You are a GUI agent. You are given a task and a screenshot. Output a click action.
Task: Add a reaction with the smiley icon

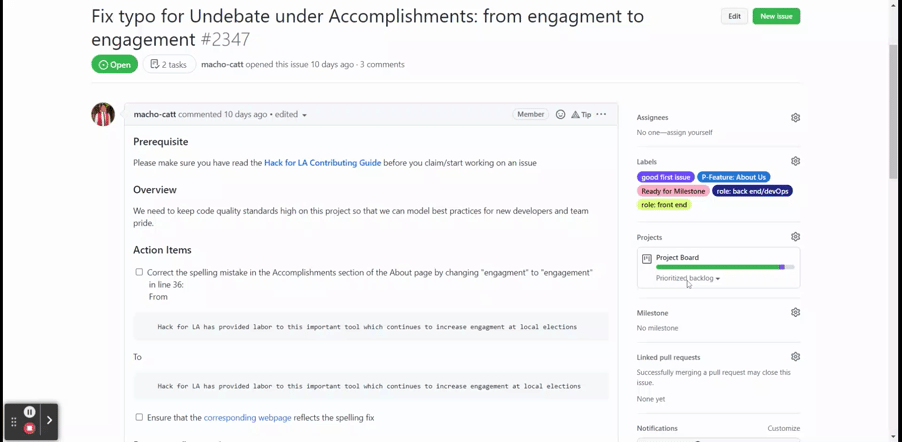tap(560, 115)
